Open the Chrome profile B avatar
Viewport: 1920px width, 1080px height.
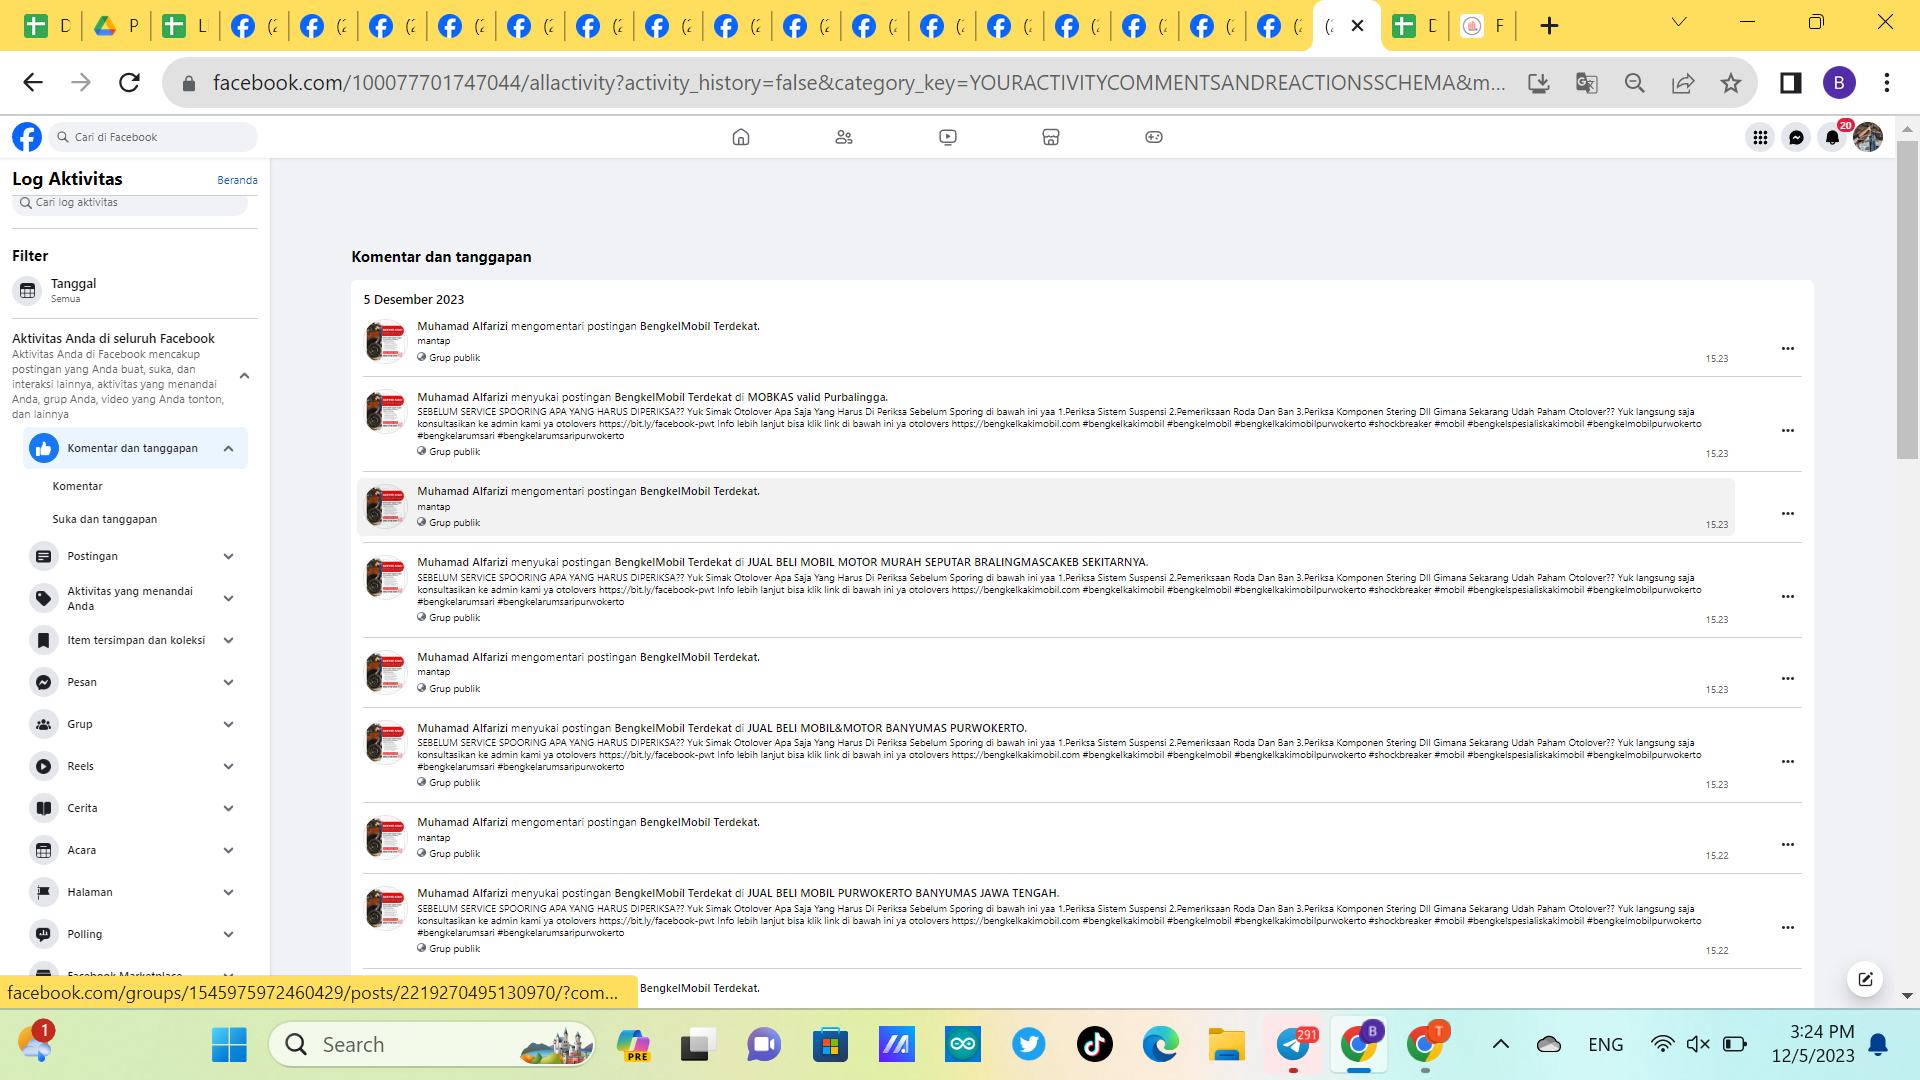coord(1839,83)
